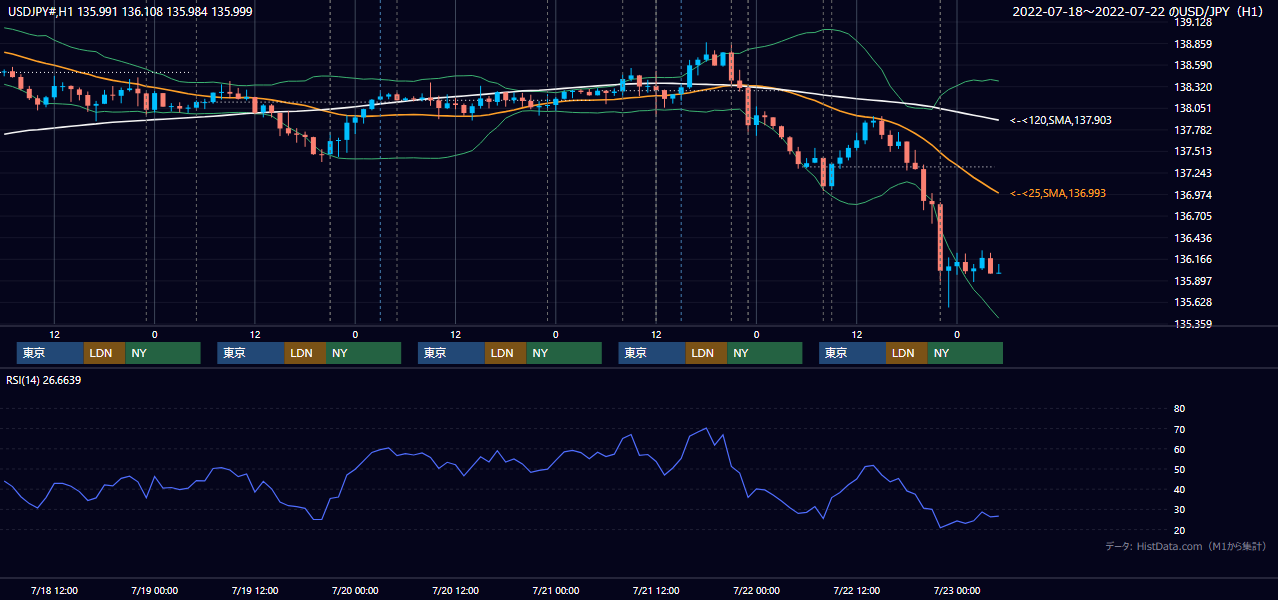Select the 7/20 00:00 time axis label
The height and width of the screenshot is (600, 1278).
point(355,590)
